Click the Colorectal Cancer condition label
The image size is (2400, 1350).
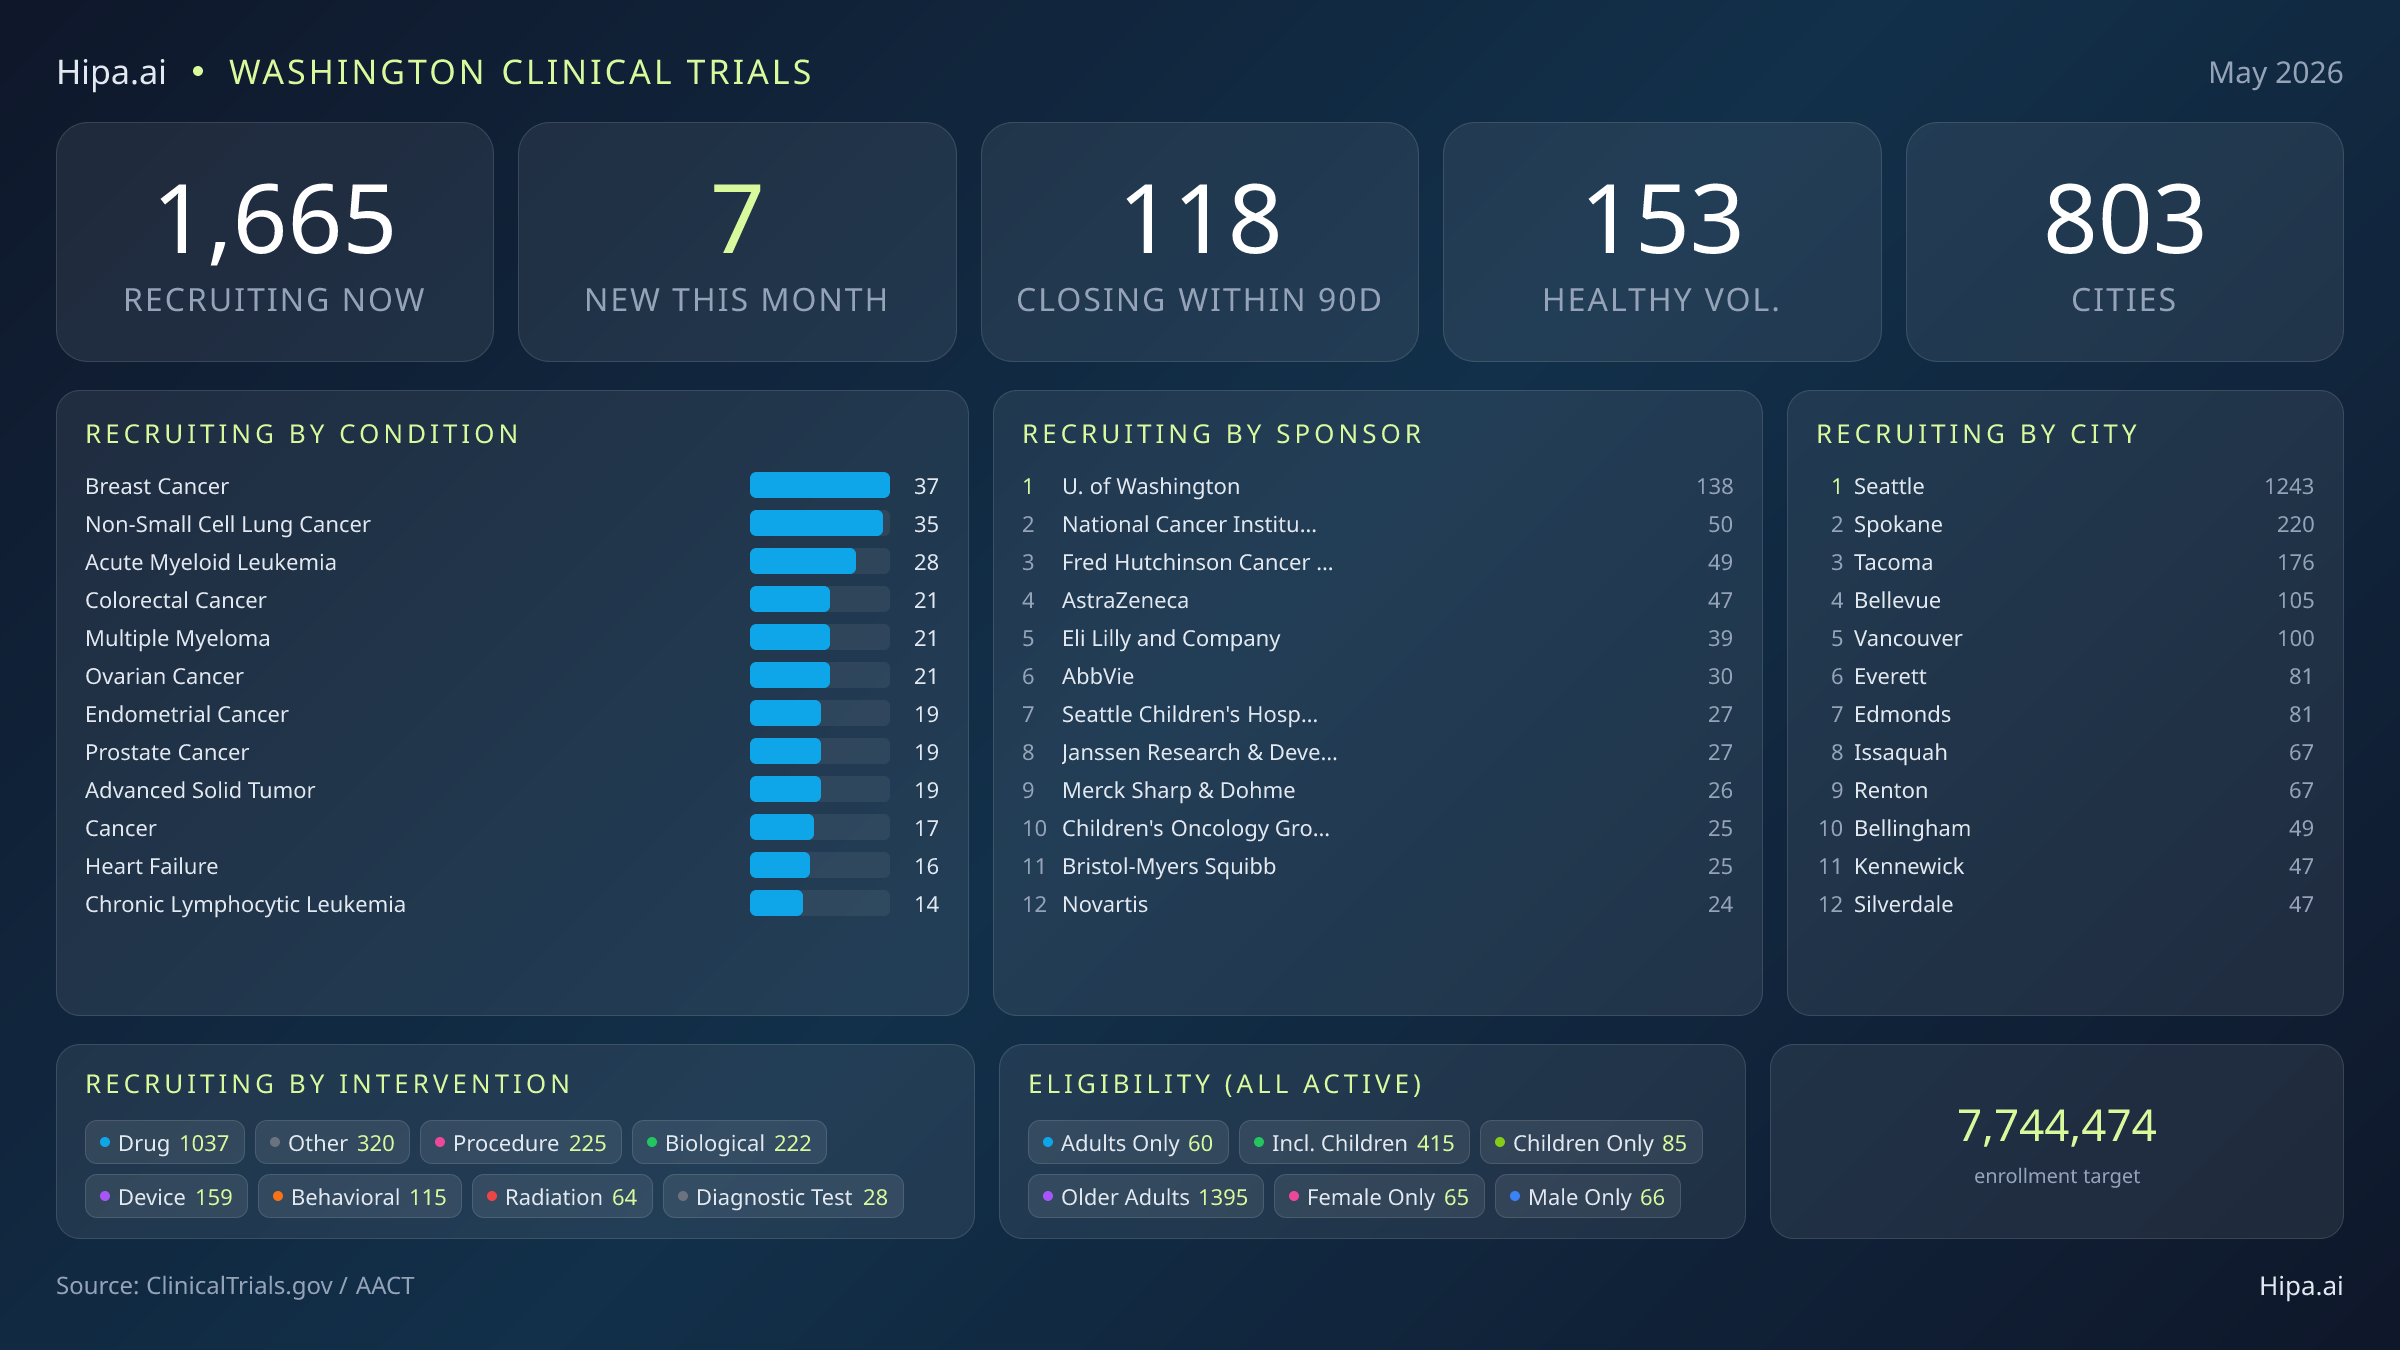click(x=176, y=599)
